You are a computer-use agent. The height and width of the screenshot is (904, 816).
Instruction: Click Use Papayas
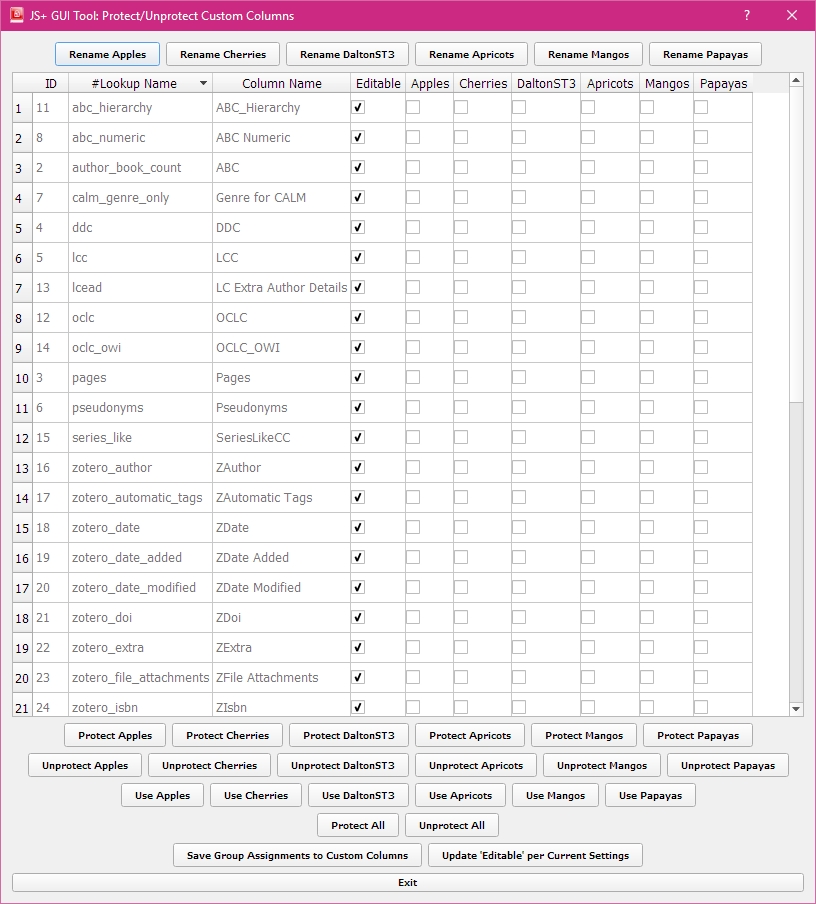click(x=650, y=795)
